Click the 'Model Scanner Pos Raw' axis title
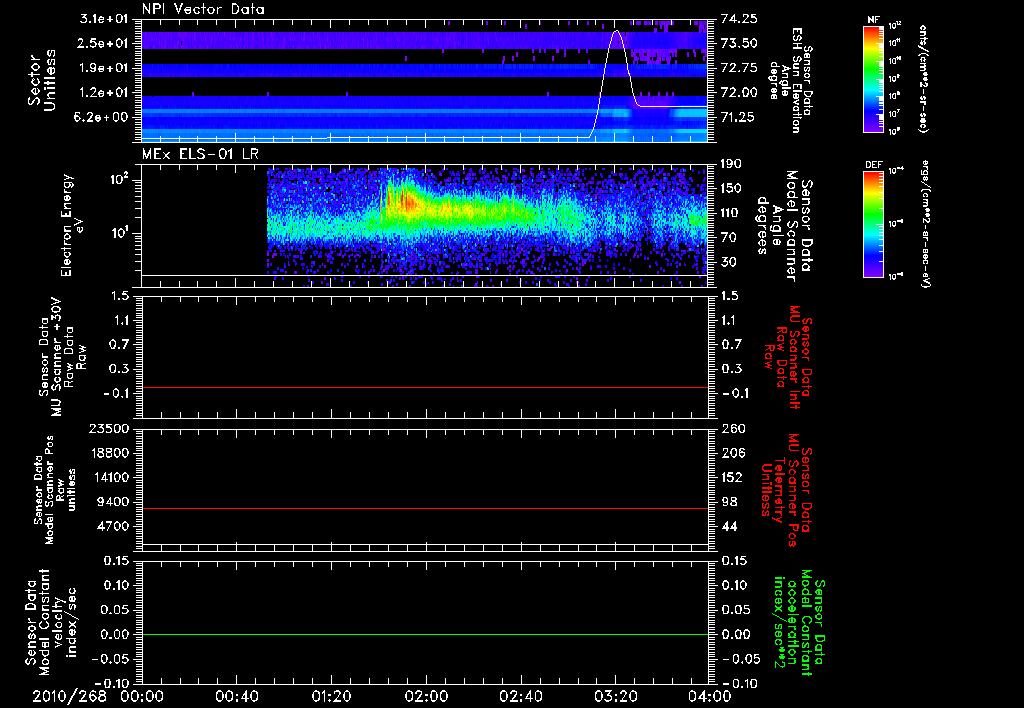This screenshot has width=1024, height=708. pyautogui.click(x=54, y=490)
